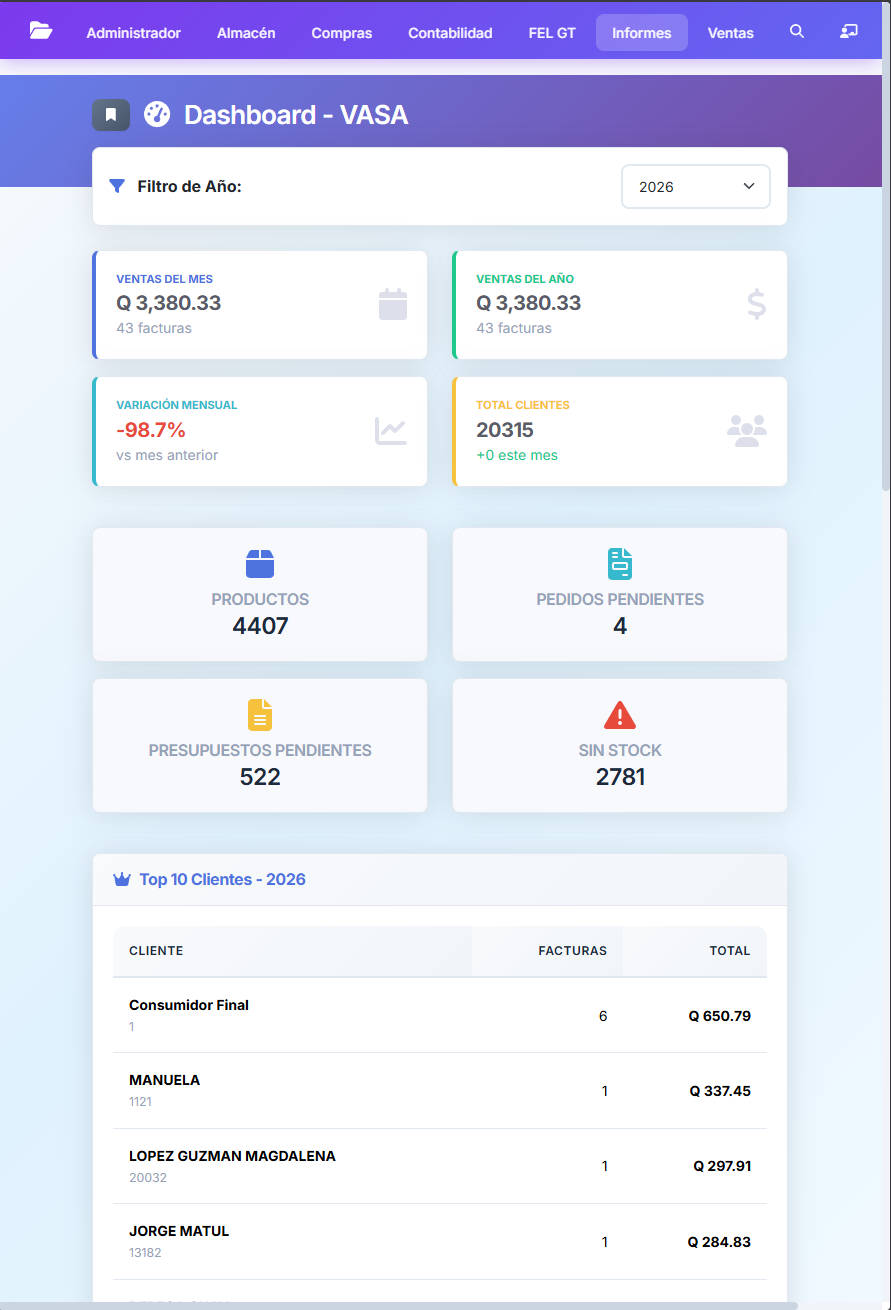
Task: Click the Facturas column header
Action: [x=572, y=951]
